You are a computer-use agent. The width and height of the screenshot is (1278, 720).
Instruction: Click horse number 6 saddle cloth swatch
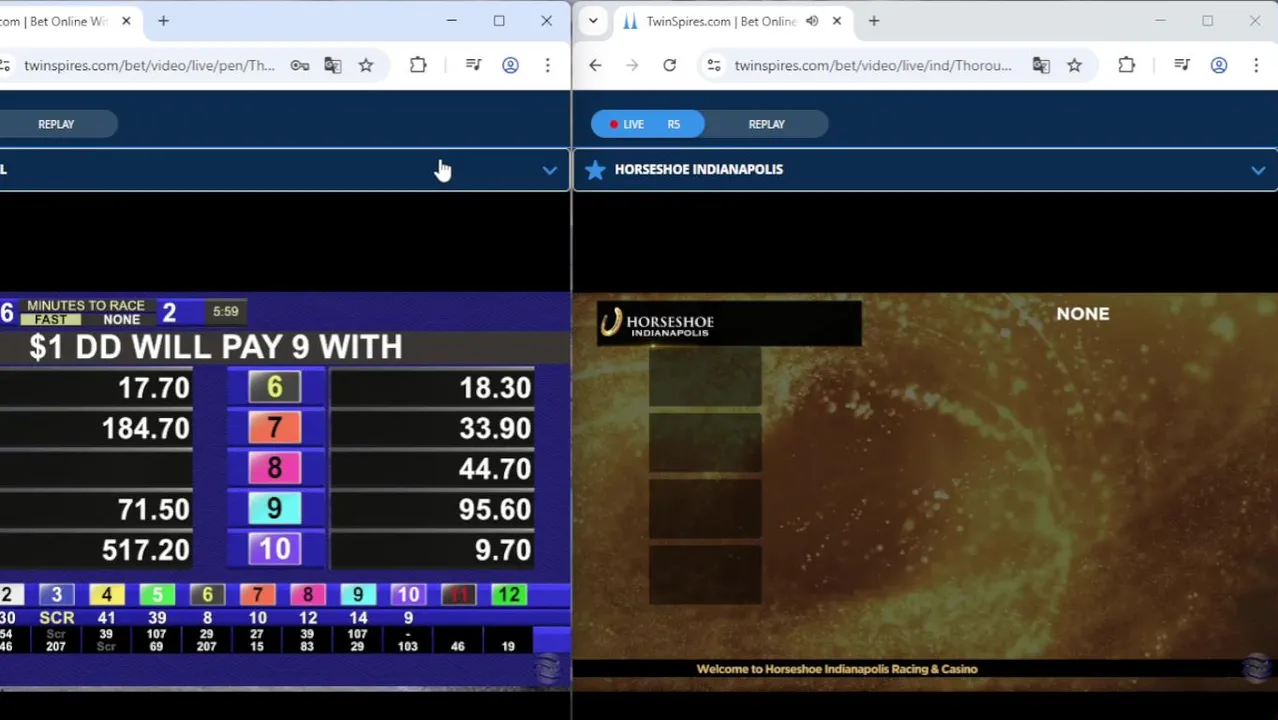click(274, 387)
